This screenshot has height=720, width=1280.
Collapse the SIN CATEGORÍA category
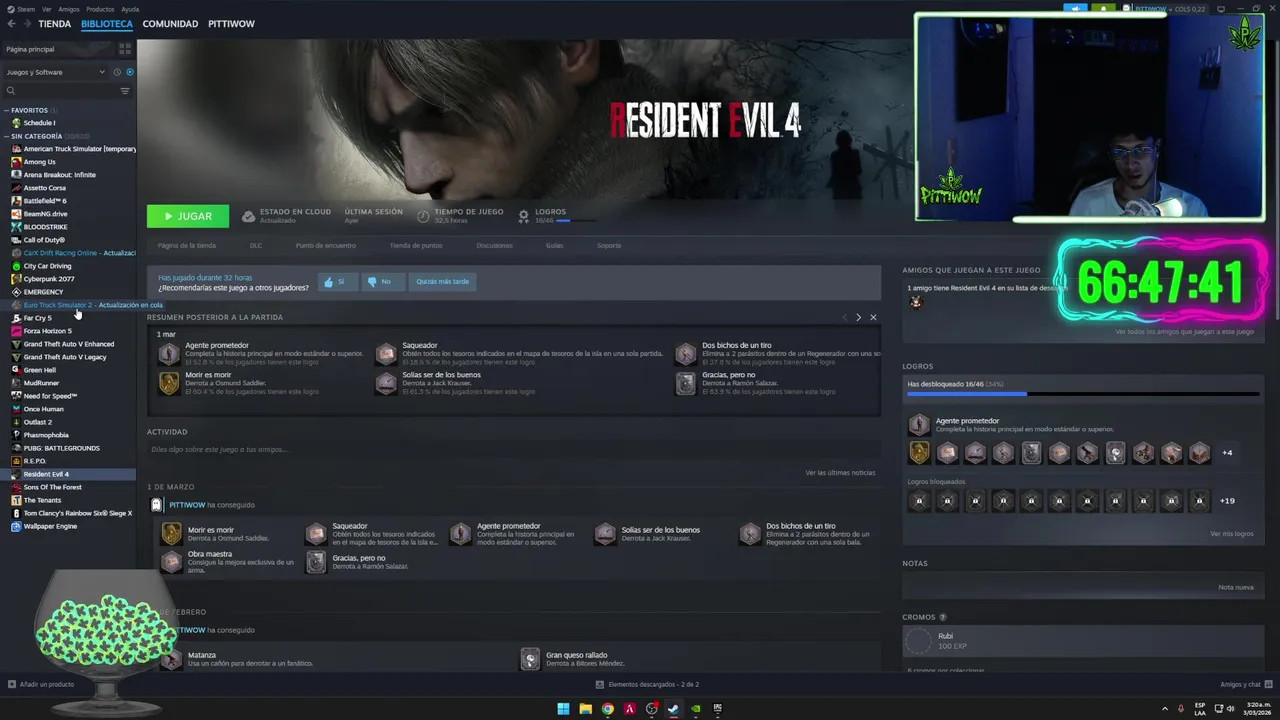point(7,136)
